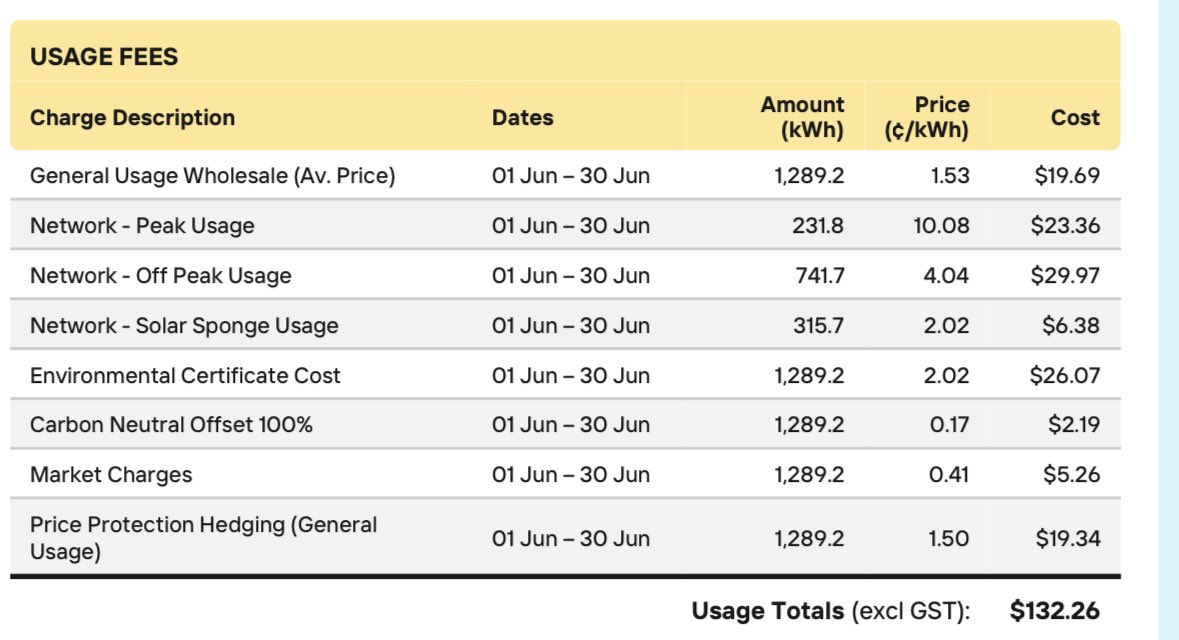
Task: Click the 315.7 kWh amount
Action: [x=819, y=326]
